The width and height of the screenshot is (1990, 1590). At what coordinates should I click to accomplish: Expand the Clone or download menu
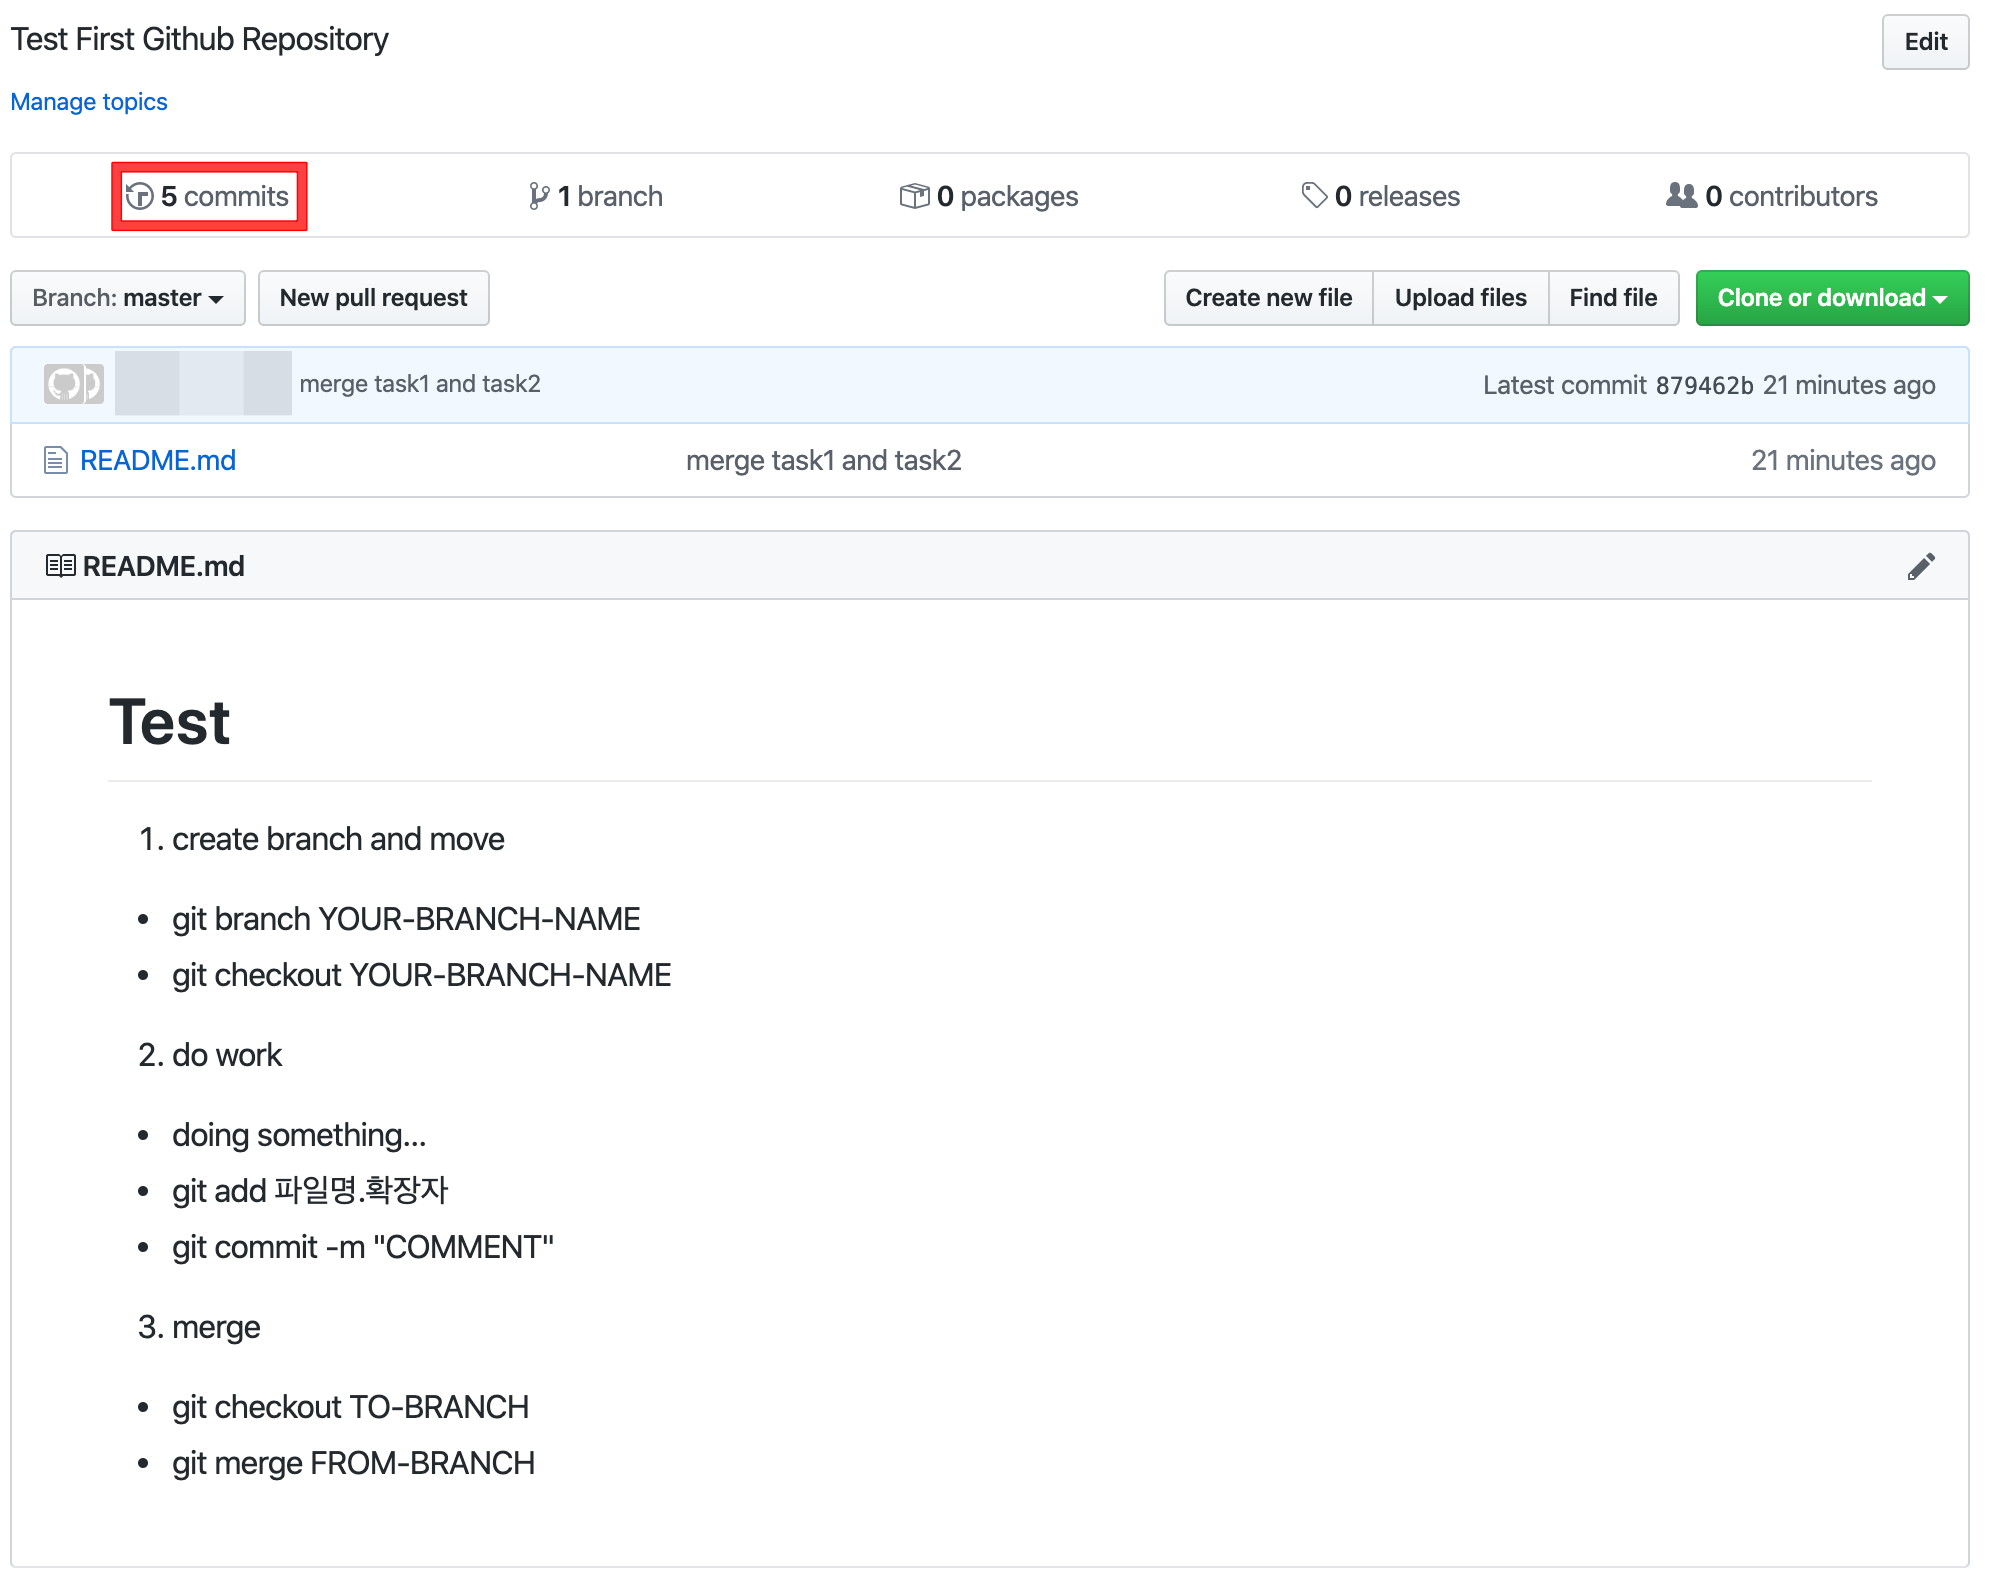[x=1831, y=298]
